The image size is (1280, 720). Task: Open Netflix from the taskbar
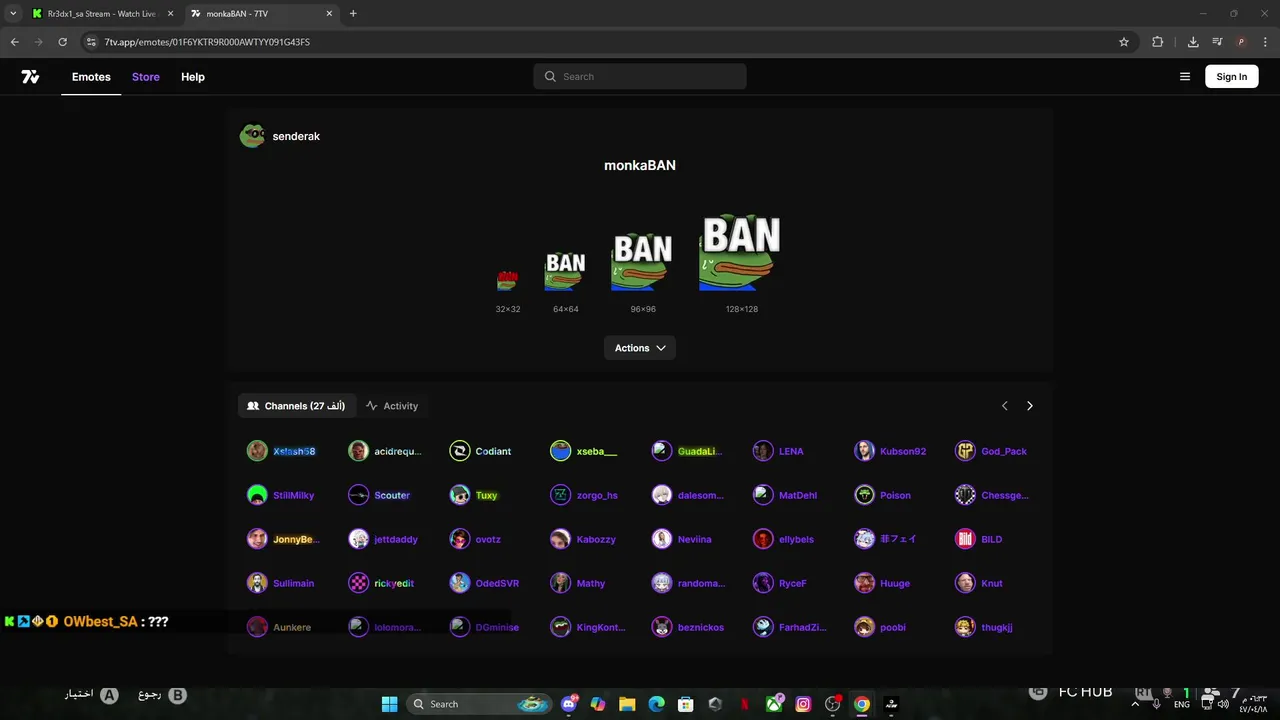click(x=744, y=704)
